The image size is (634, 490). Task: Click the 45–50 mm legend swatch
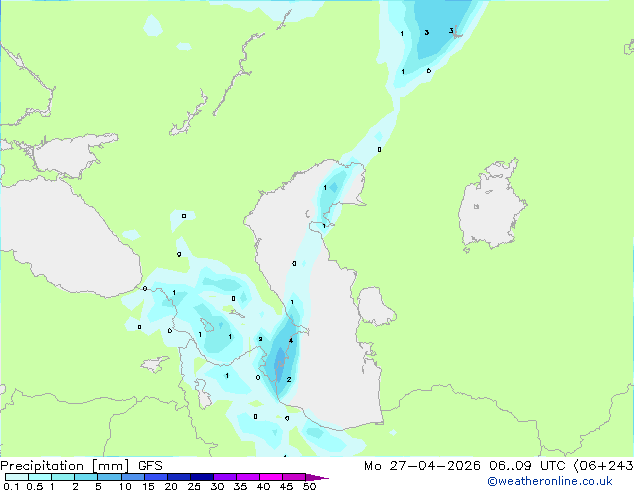click(x=294, y=477)
